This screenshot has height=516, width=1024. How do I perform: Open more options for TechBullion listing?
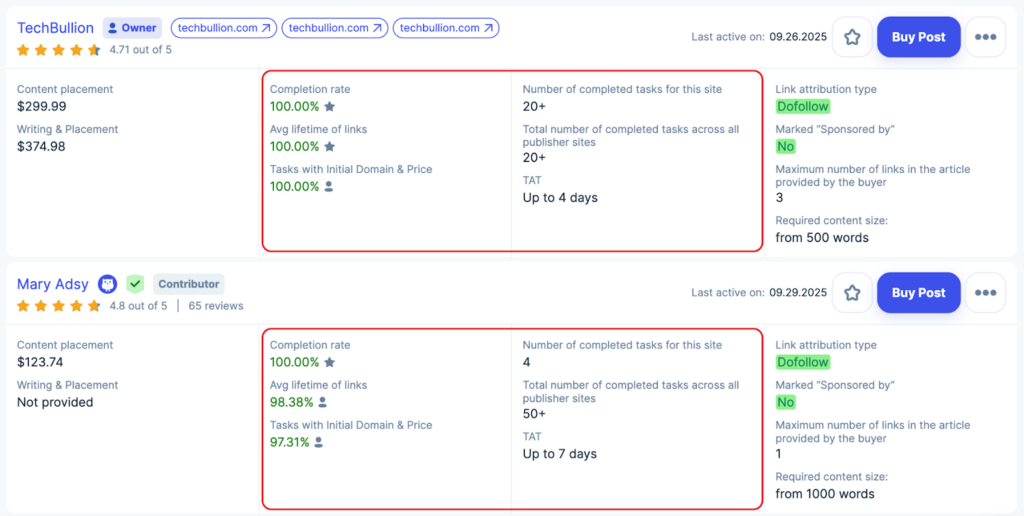pyautogui.click(x=985, y=37)
